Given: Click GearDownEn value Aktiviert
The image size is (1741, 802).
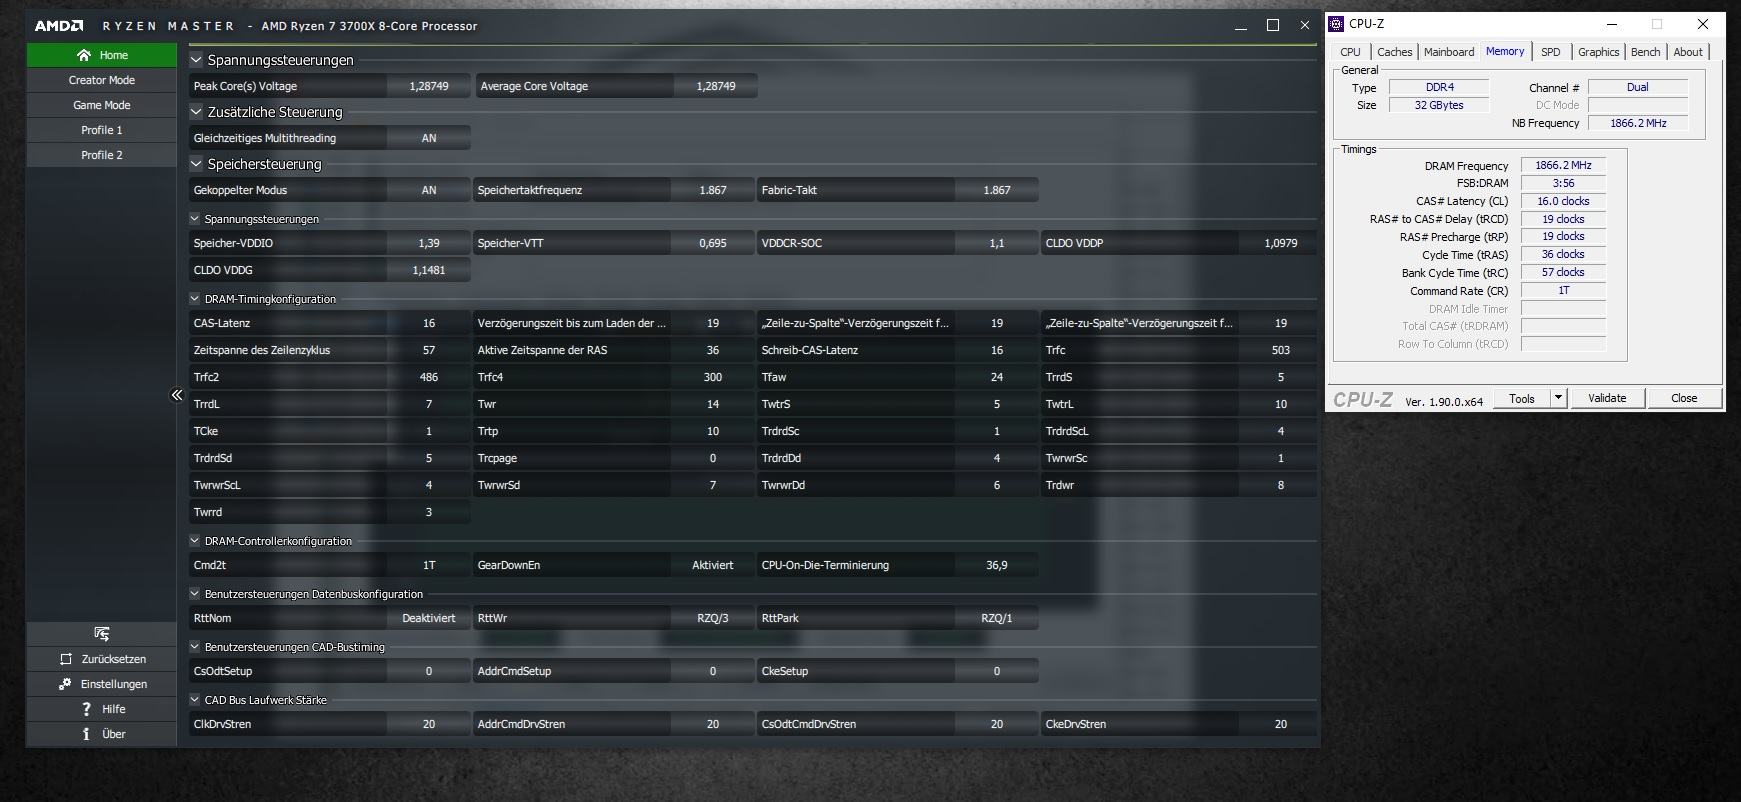Looking at the screenshot, I should click(x=713, y=565).
